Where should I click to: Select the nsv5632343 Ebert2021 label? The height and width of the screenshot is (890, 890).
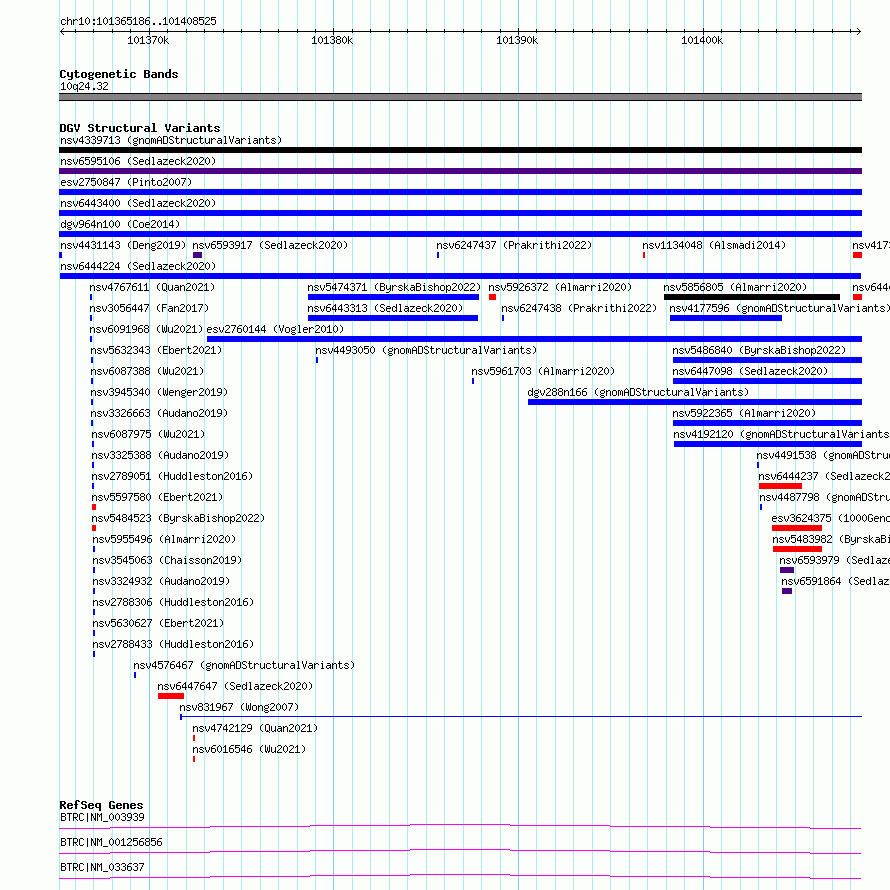pyautogui.click(x=156, y=350)
